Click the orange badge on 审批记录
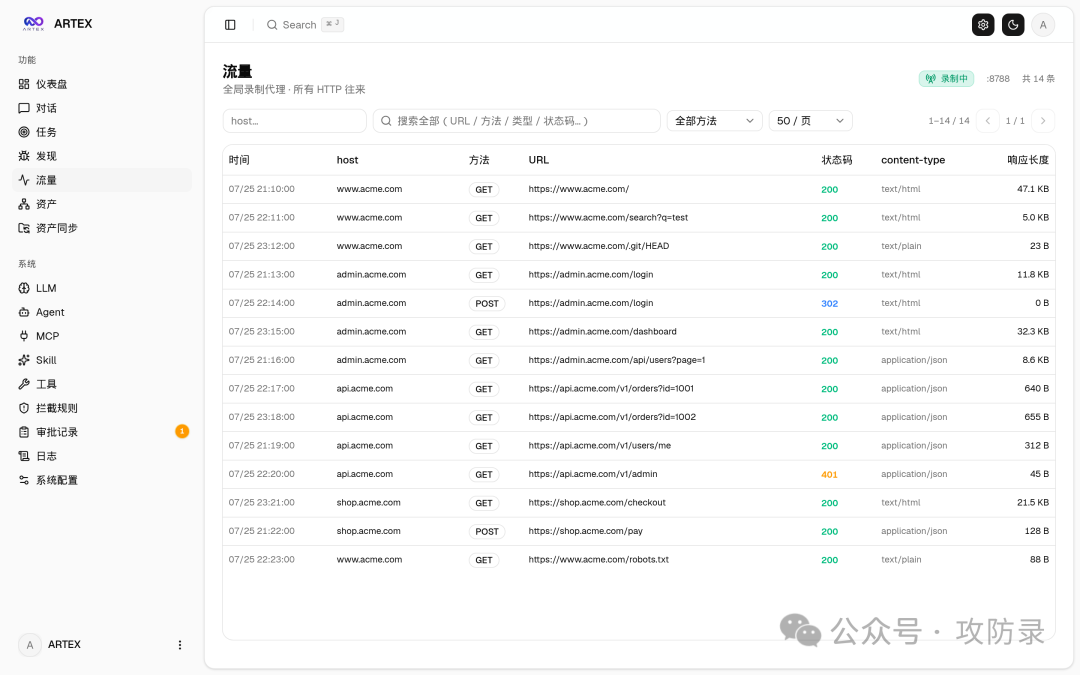 (x=182, y=431)
